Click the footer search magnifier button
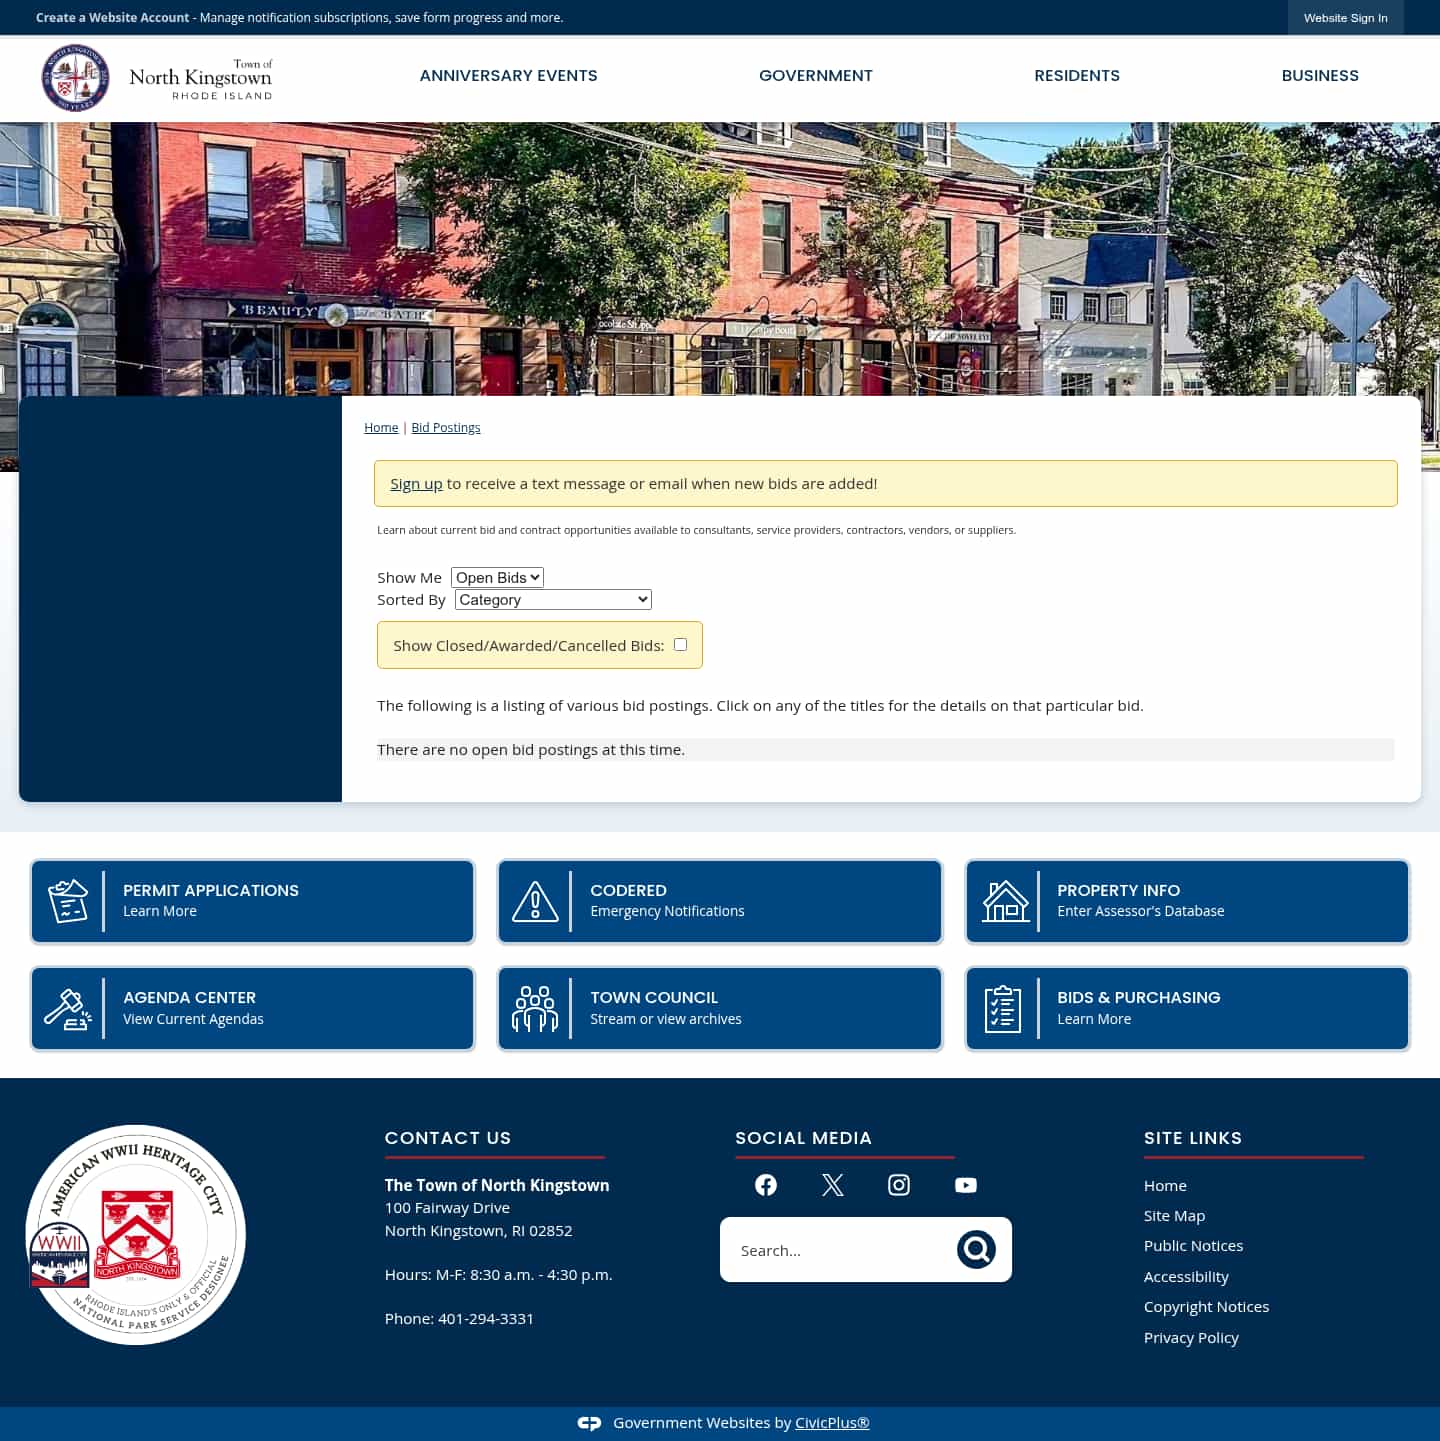1440x1441 pixels. (976, 1249)
